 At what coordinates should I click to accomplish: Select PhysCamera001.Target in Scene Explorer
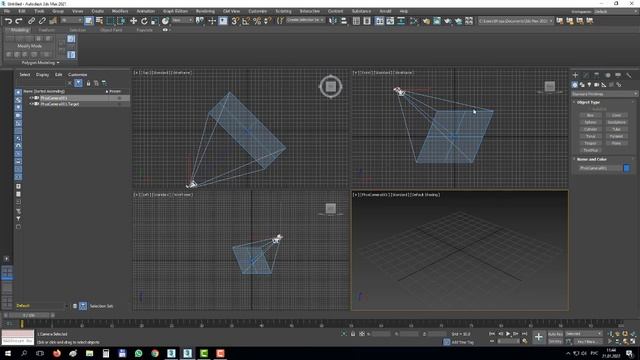pos(60,104)
